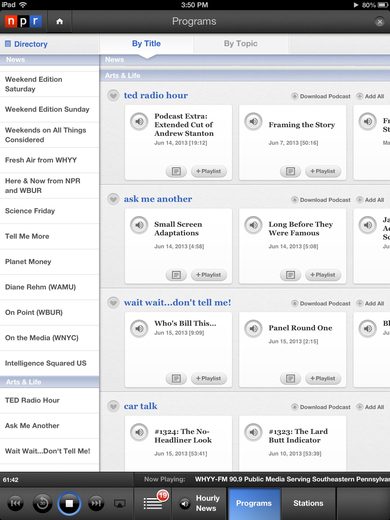Switch to the By Title tab
Image resolution: width=390 pixels, height=520 pixels.
click(x=146, y=44)
